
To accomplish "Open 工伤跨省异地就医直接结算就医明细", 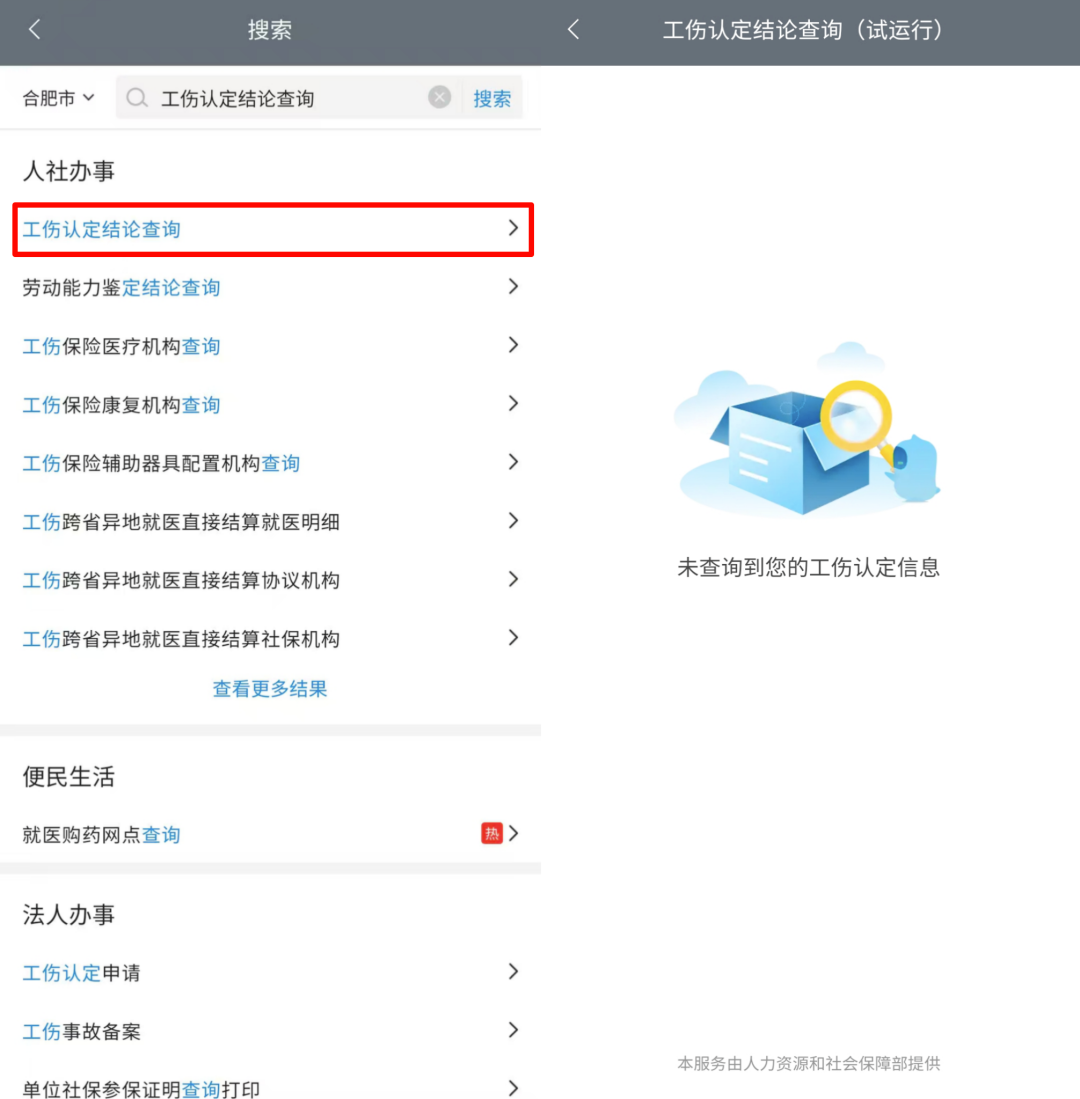I will click(x=271, y=521).
